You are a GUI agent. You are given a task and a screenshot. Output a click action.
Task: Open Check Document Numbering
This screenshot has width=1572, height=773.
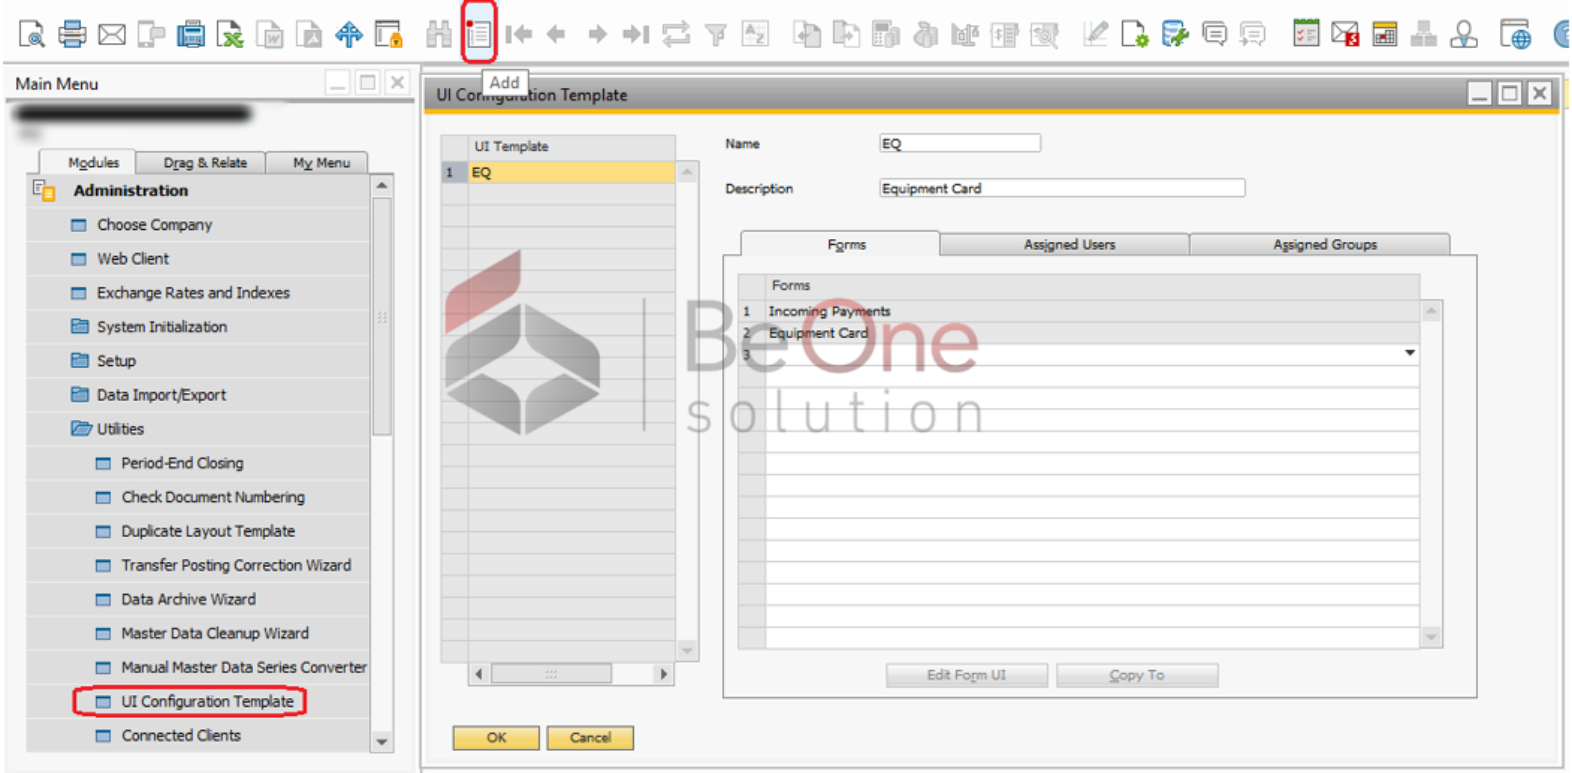pyautogui.click(x=213, y=497)
